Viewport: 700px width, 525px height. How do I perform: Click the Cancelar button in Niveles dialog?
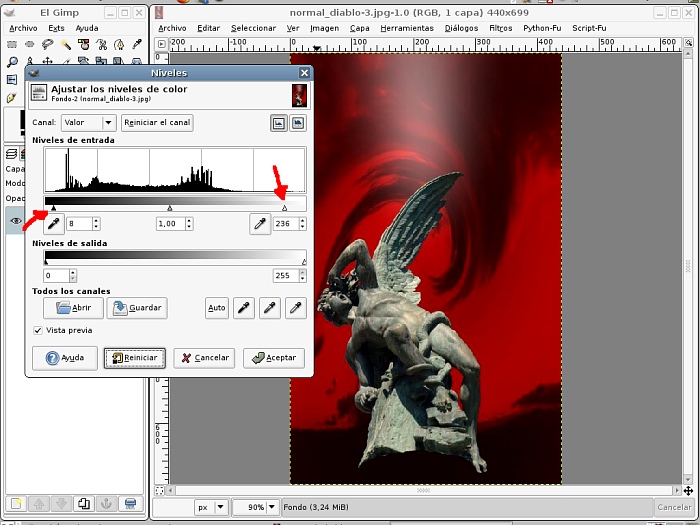point(204,358)
